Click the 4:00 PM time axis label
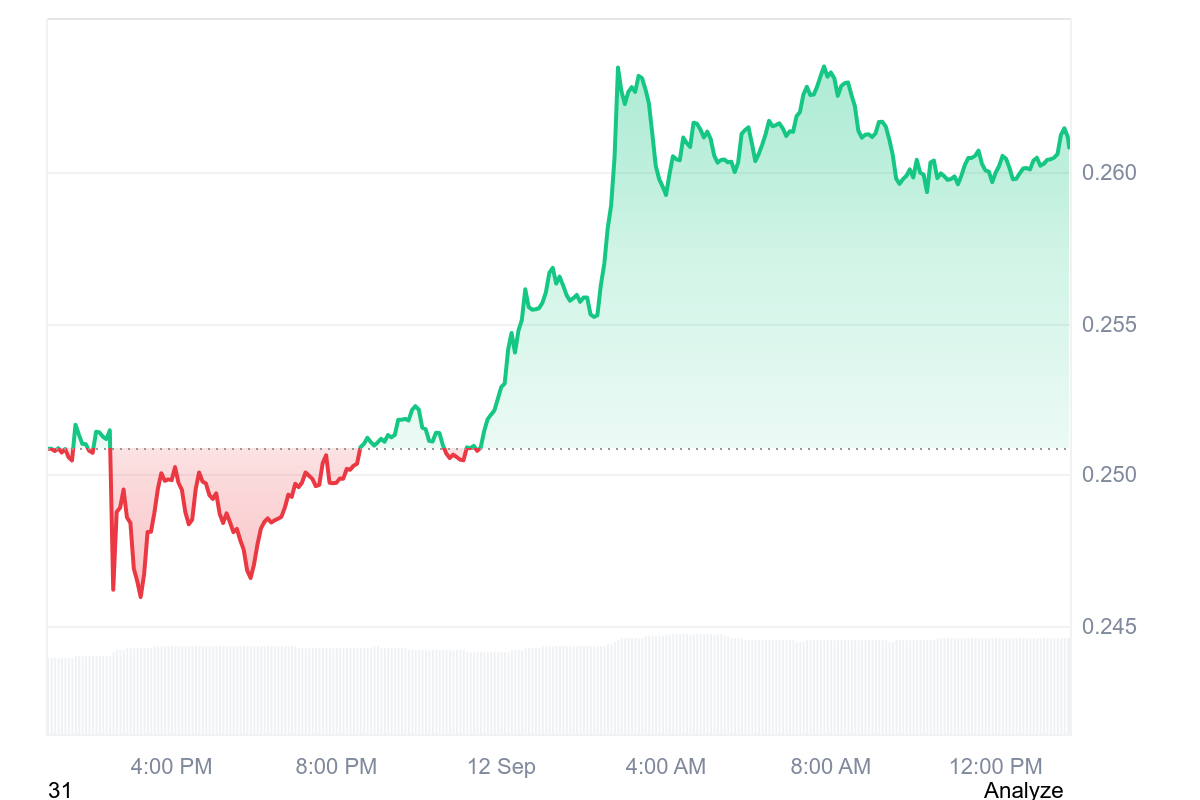The image size is (1200, 800). [x=172, y=767]
